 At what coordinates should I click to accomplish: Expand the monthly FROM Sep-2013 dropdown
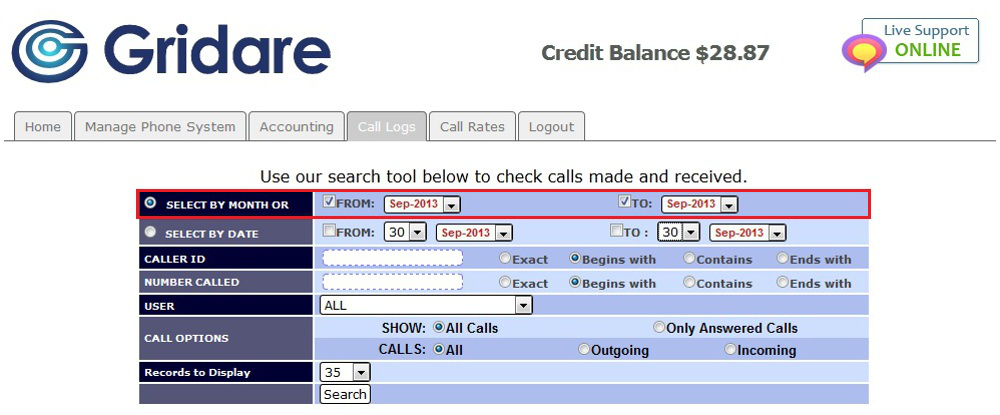click(422, 204)
